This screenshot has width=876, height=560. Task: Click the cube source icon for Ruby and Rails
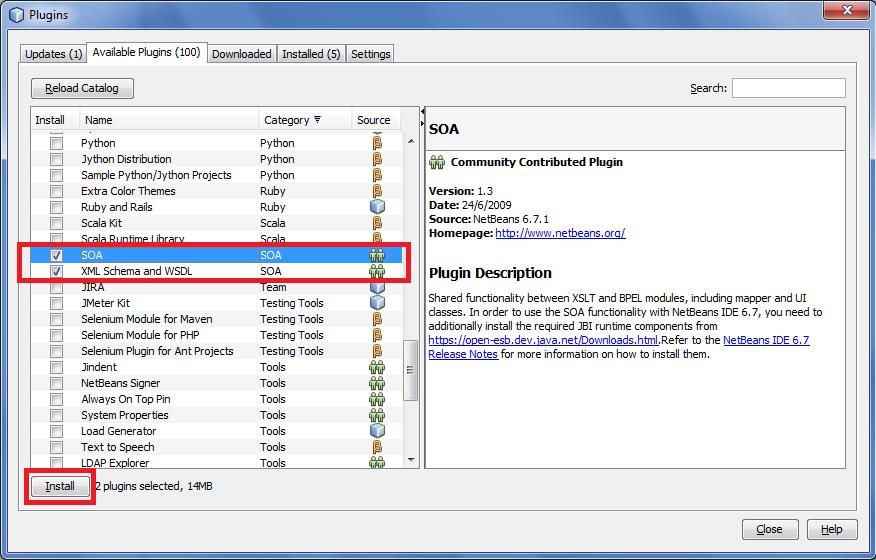[377, 207]
